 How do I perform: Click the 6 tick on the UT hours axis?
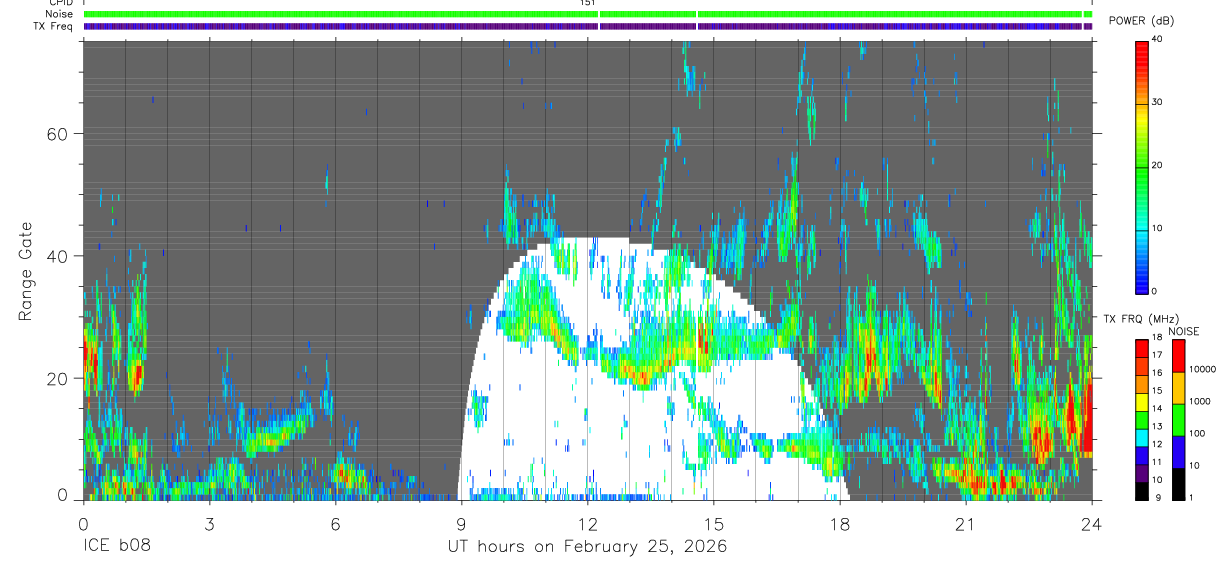(x=335, y=523)
